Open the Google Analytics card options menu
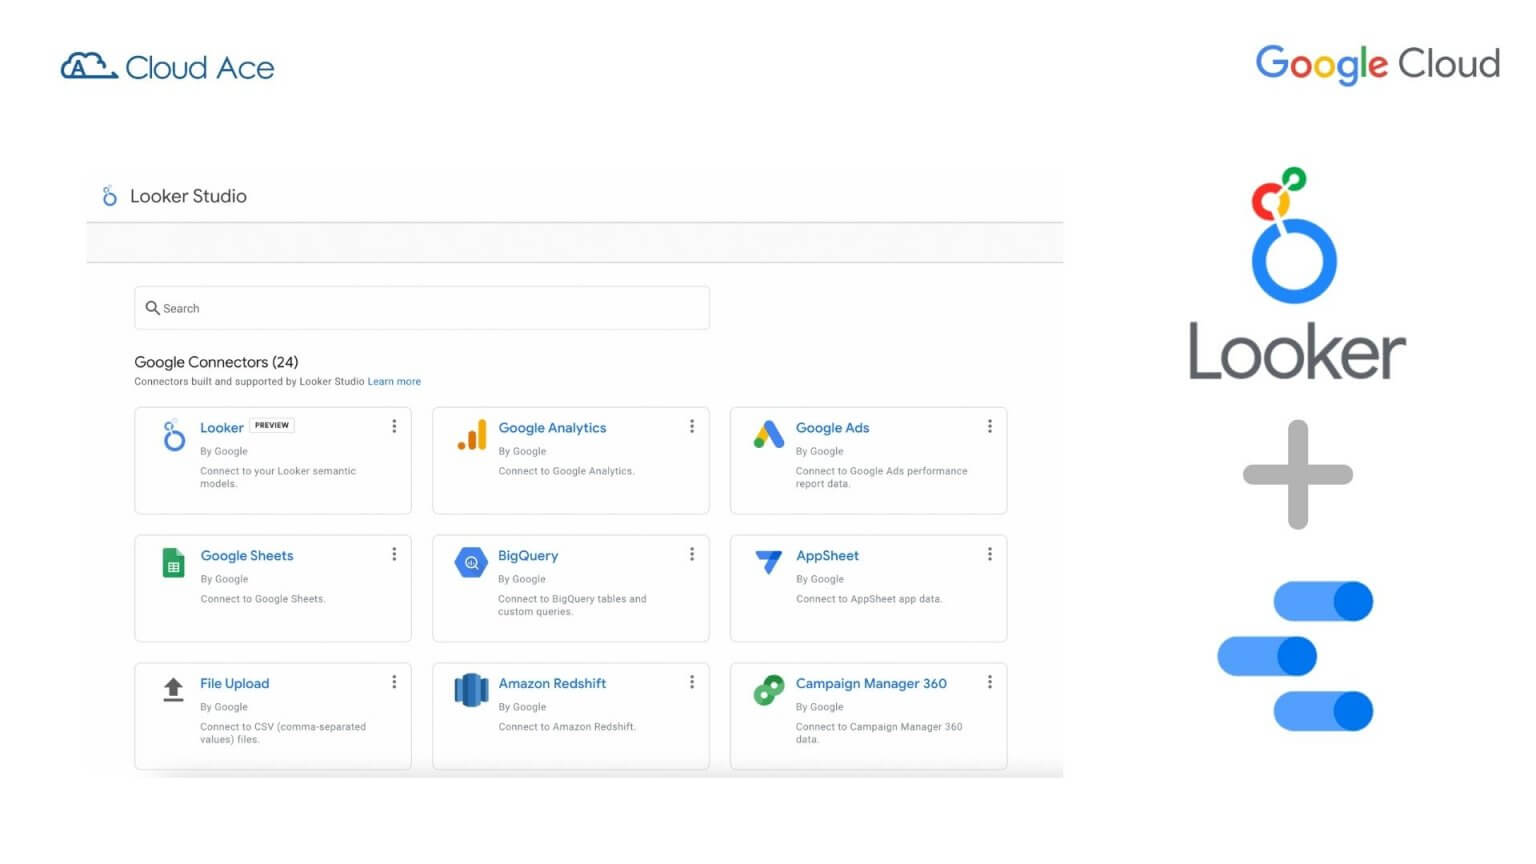The height and width of the screenshot is (864, 1536). [692, 425]
